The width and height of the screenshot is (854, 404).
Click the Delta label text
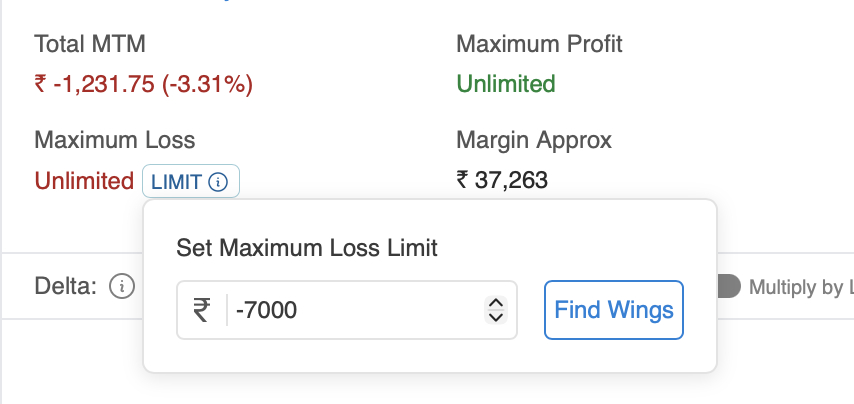66,287
